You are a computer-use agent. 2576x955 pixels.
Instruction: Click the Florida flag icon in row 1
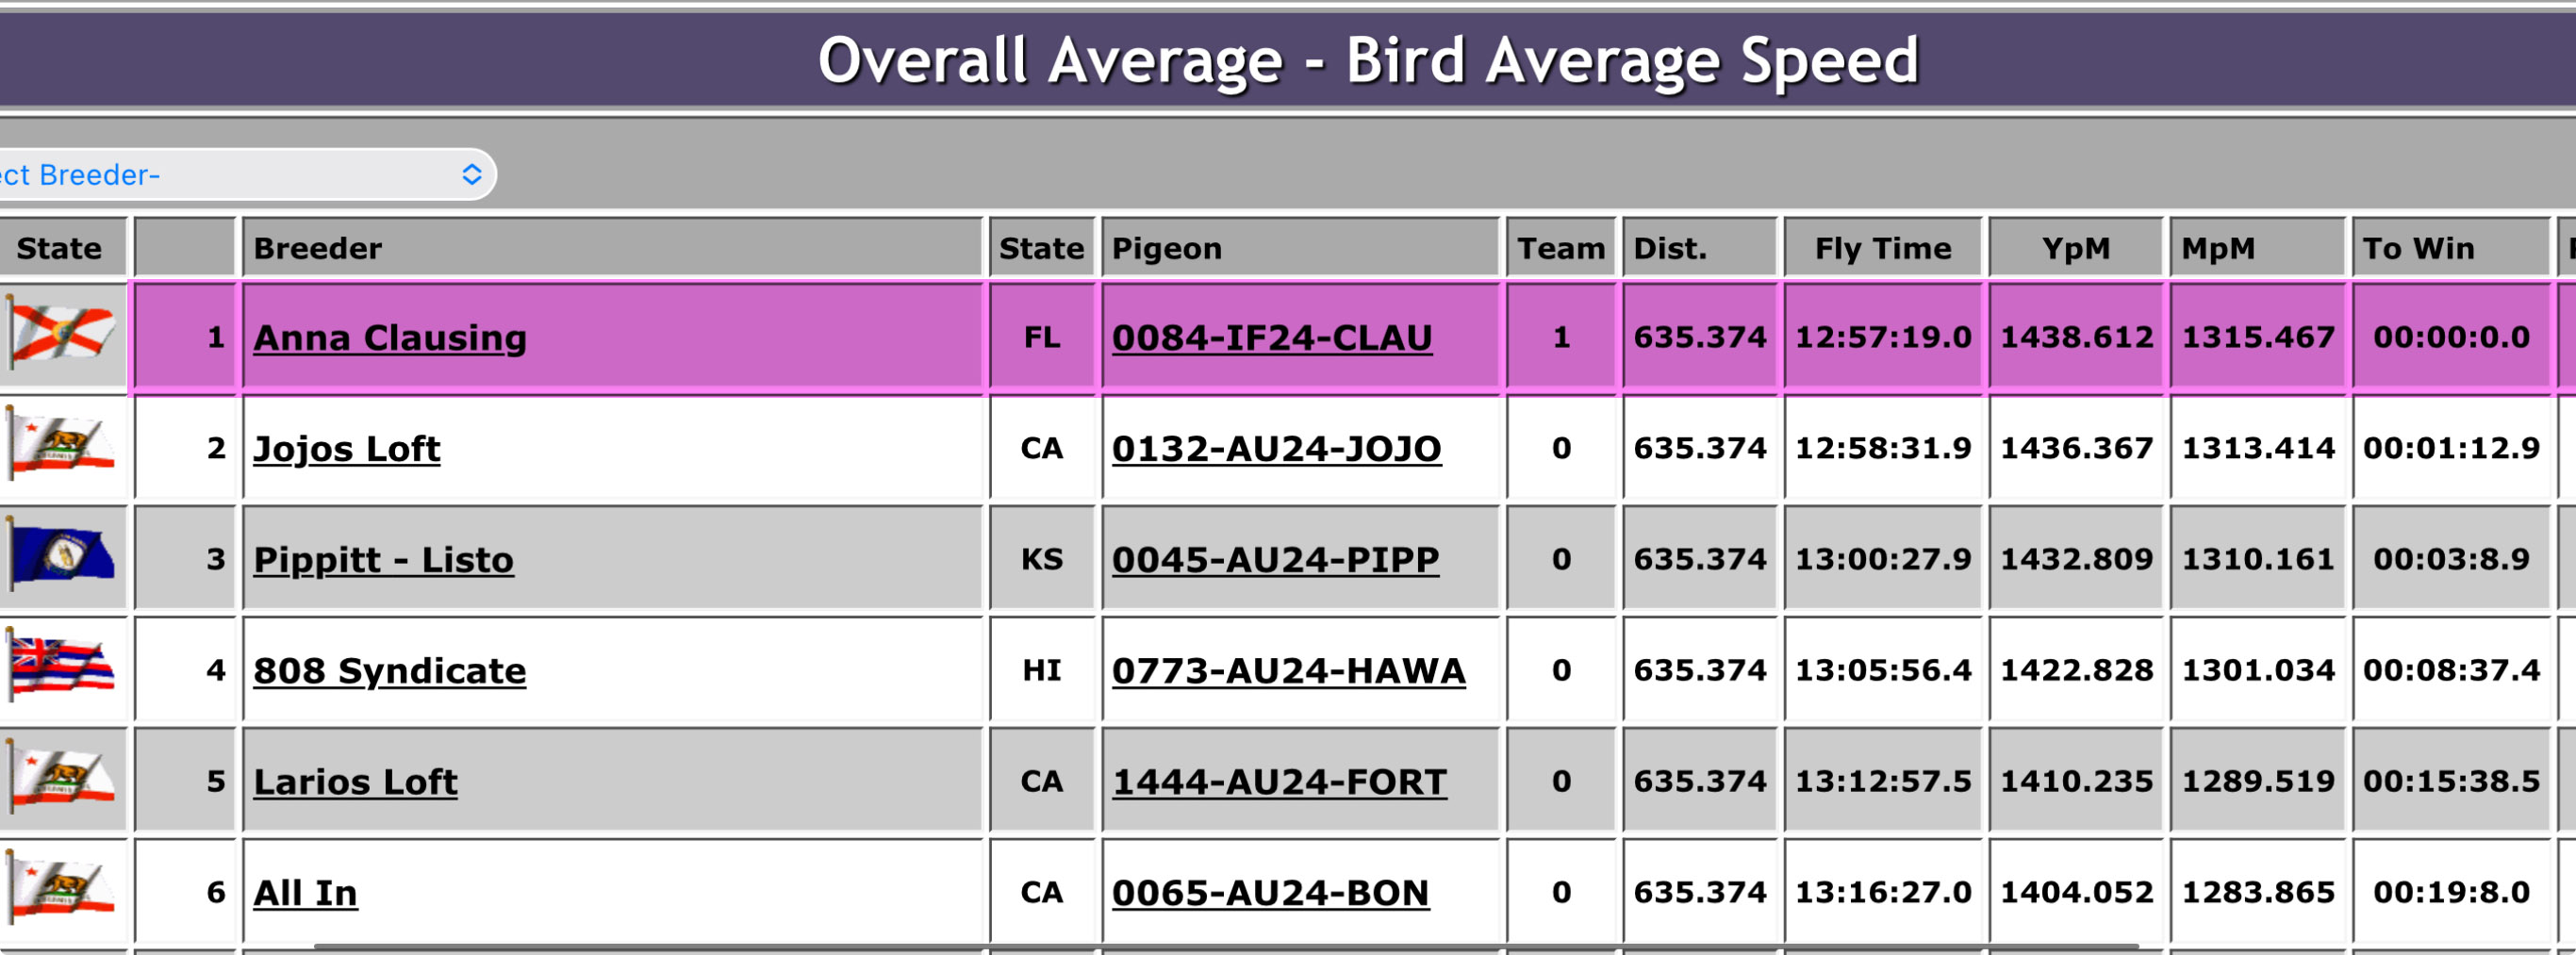62,333
